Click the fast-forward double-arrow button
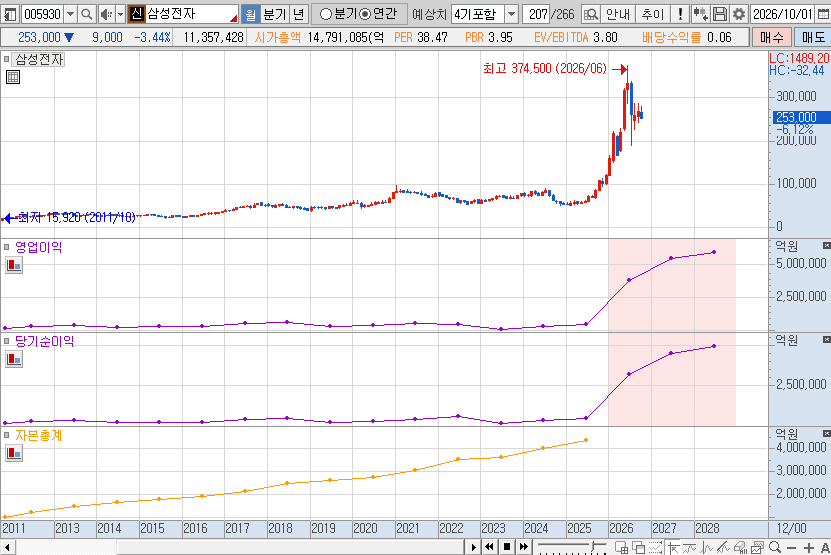Viewport: 831px width, 555px height. pos(524,547)
